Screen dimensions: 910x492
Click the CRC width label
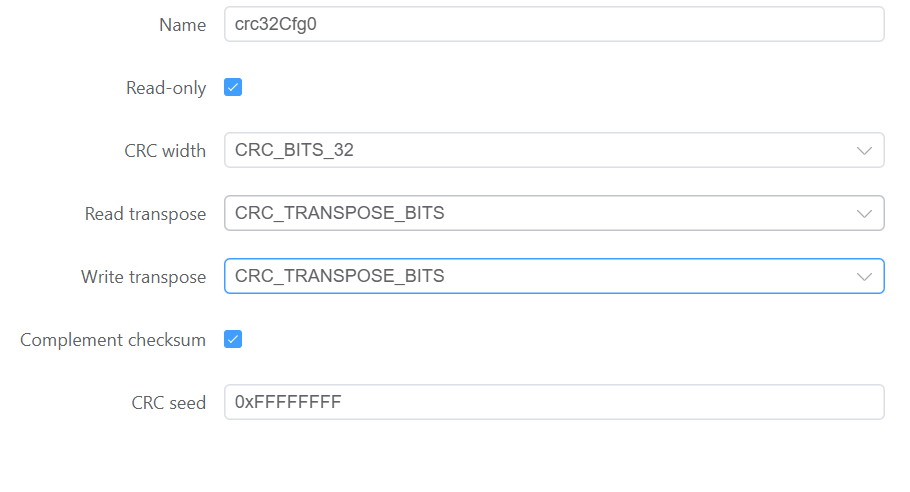[x=165, y=151]
